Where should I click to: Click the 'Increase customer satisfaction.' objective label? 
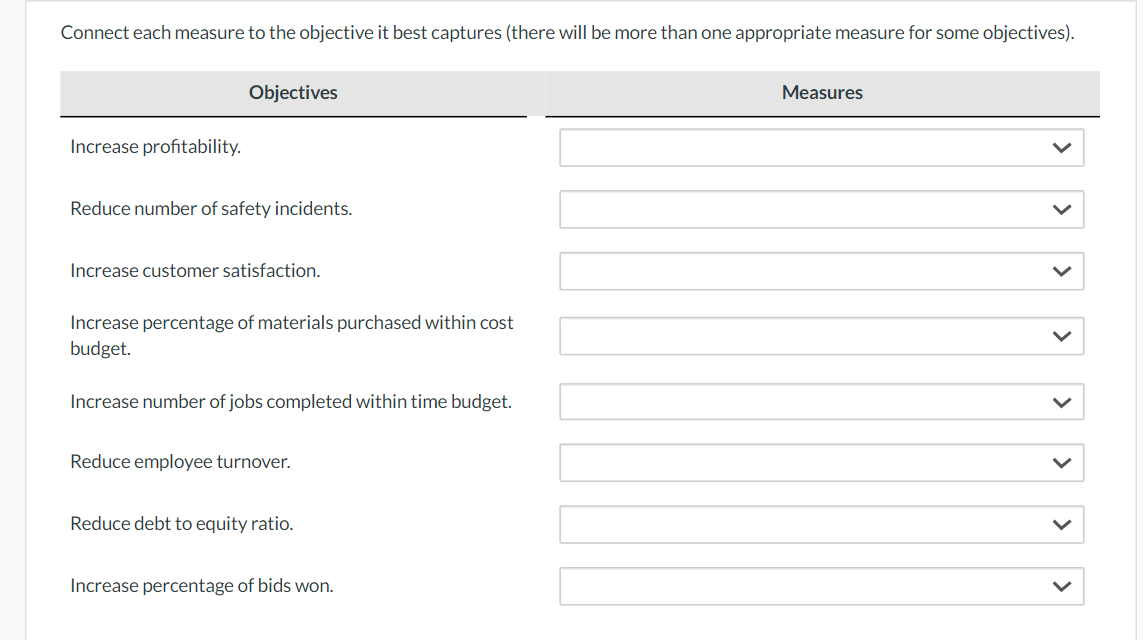(x=195, y=271)
